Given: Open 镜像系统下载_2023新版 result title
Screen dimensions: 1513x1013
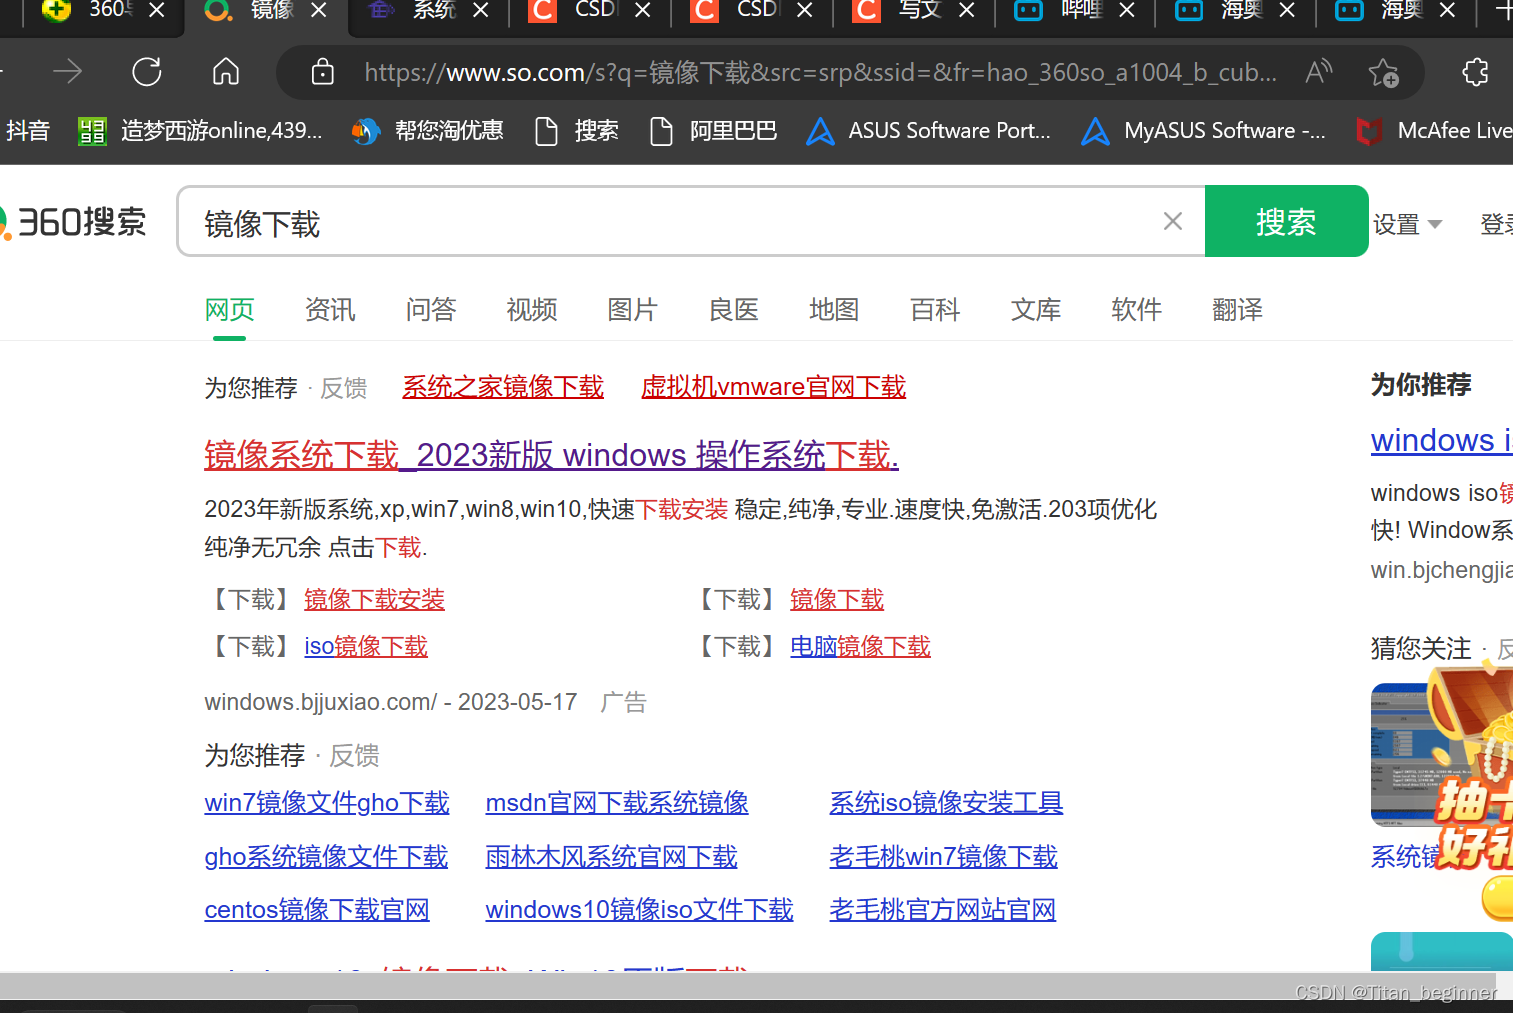Looking at the screenshot, I should click(551, 455).
